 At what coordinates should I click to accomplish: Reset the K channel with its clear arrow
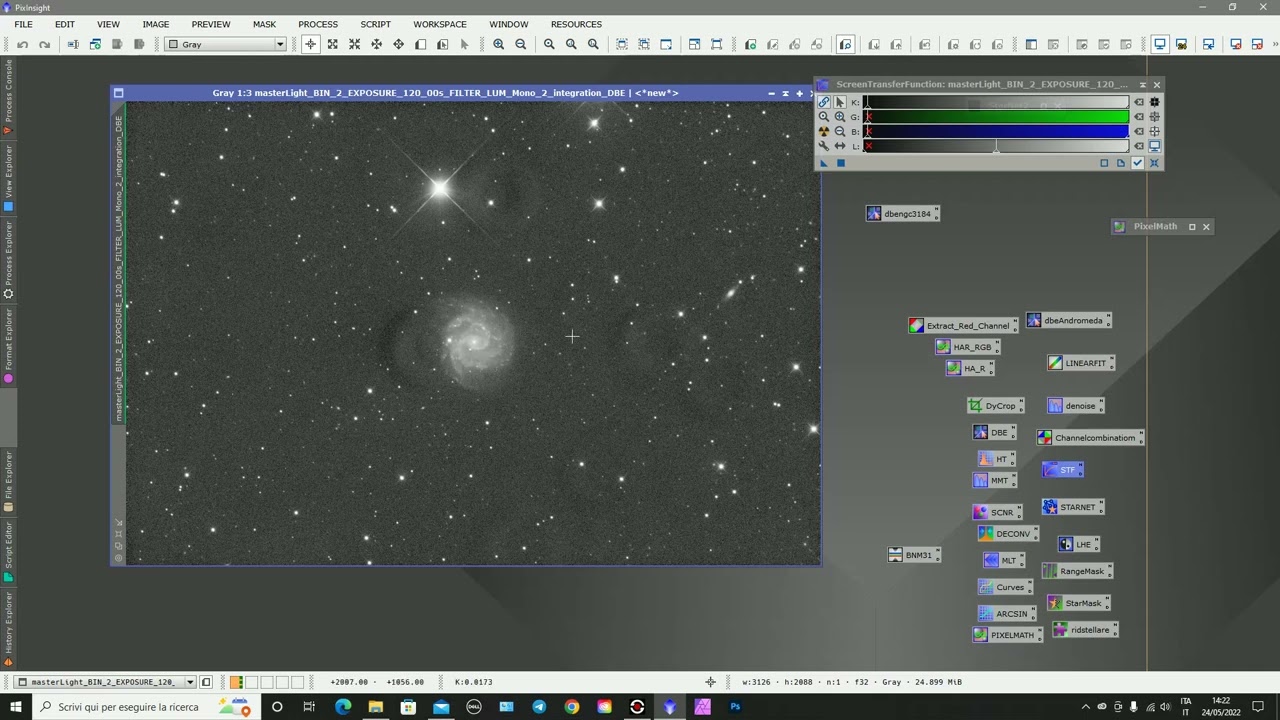[1139, 102]
